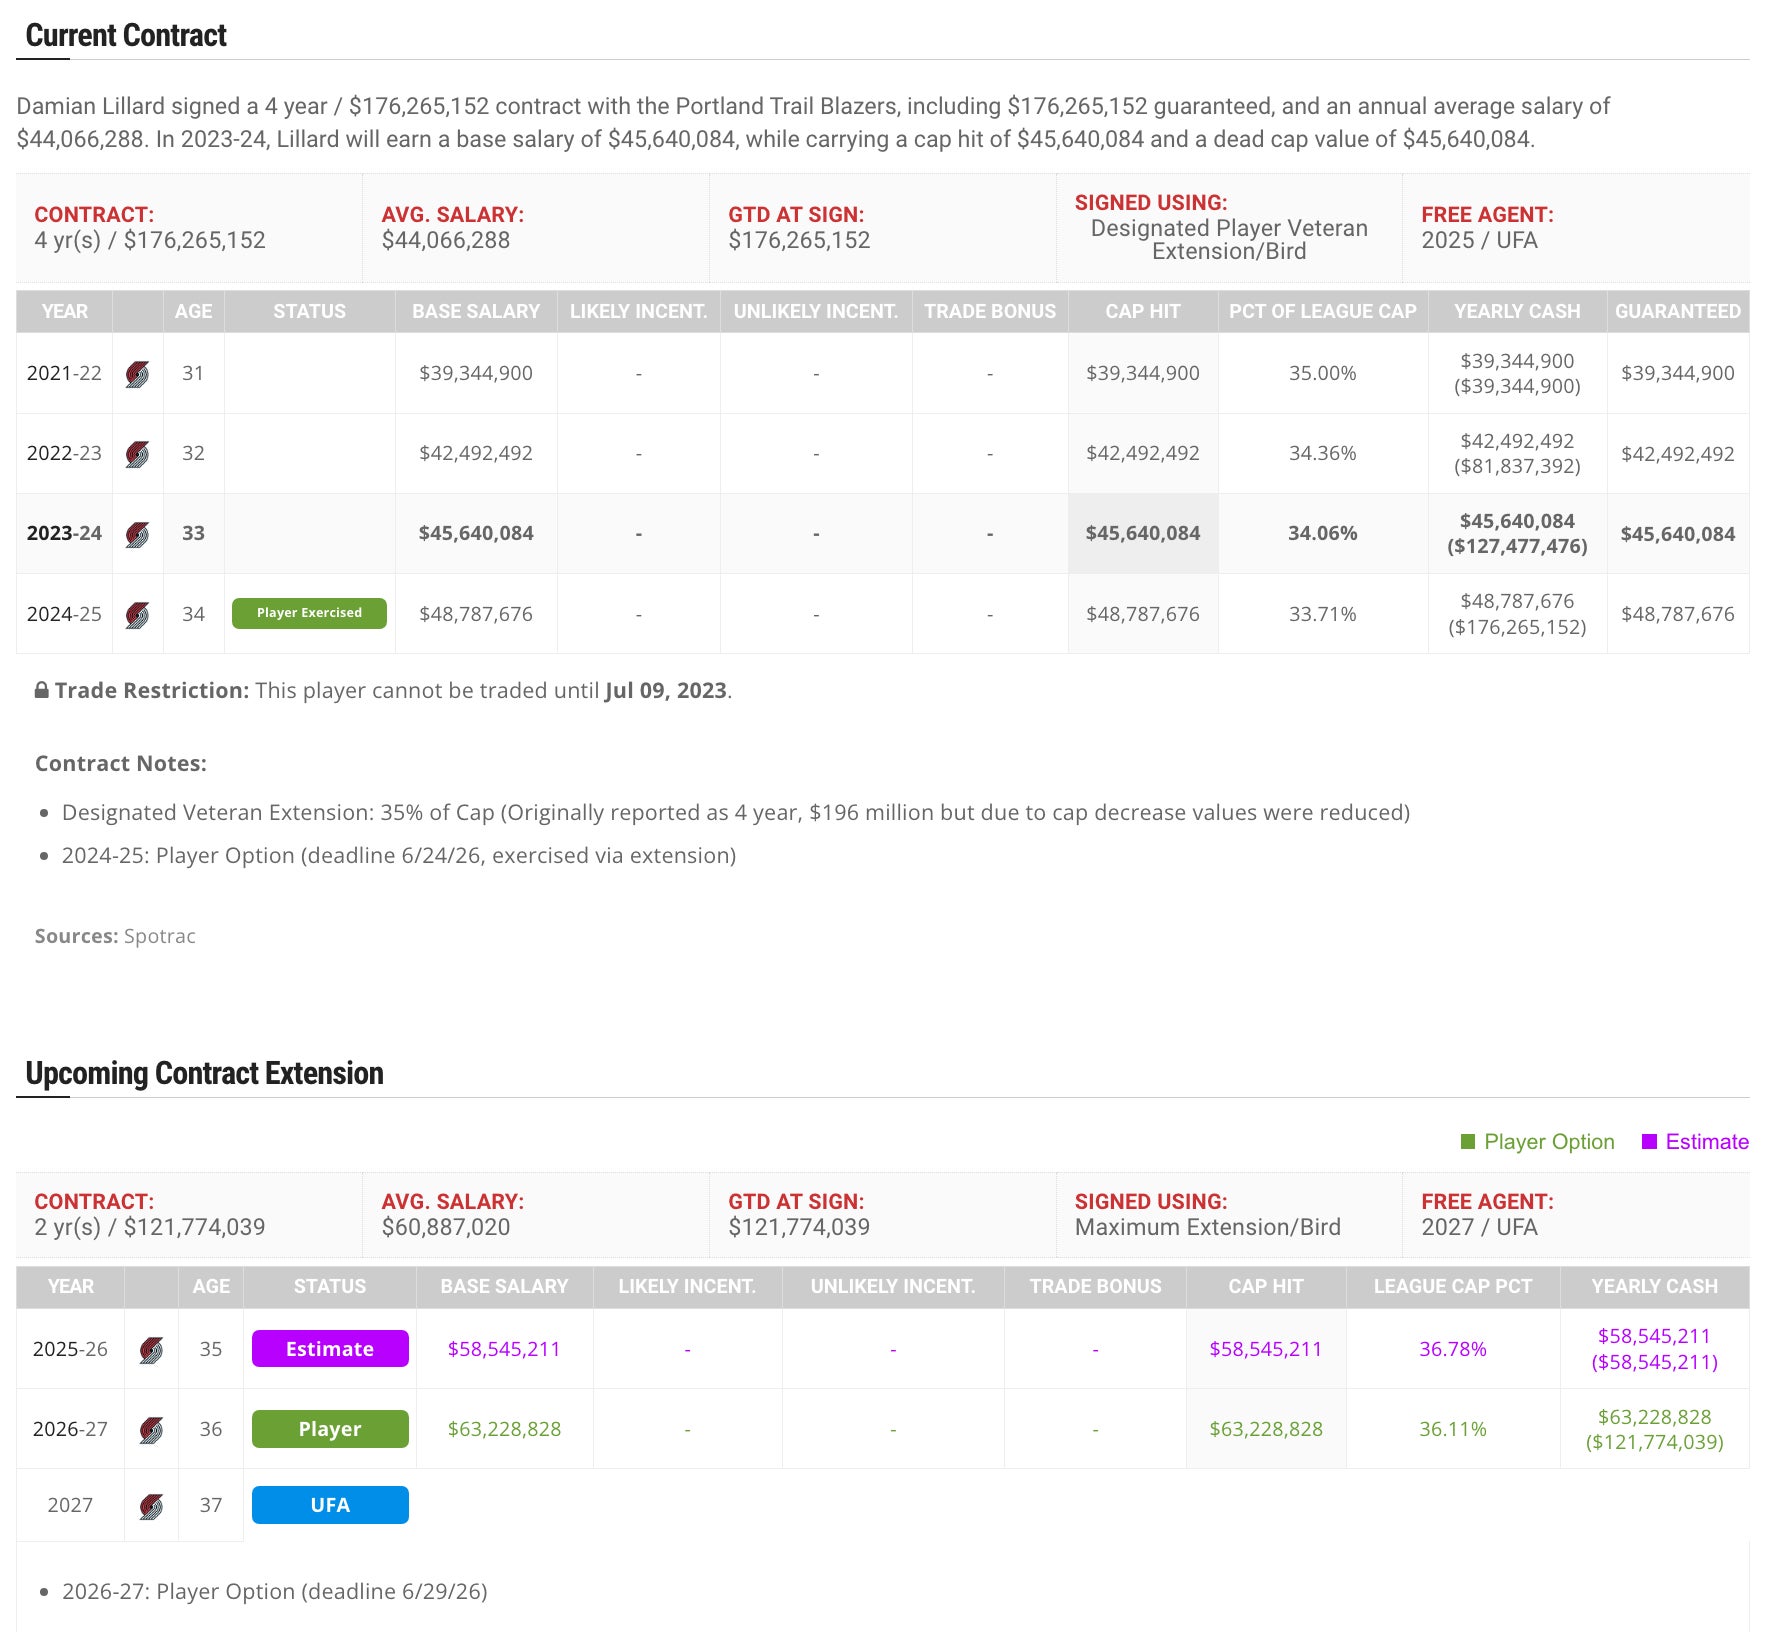1766x1632 pixels.
Task: Click the GUARANTEED column header
Action: pos(1677,311)
